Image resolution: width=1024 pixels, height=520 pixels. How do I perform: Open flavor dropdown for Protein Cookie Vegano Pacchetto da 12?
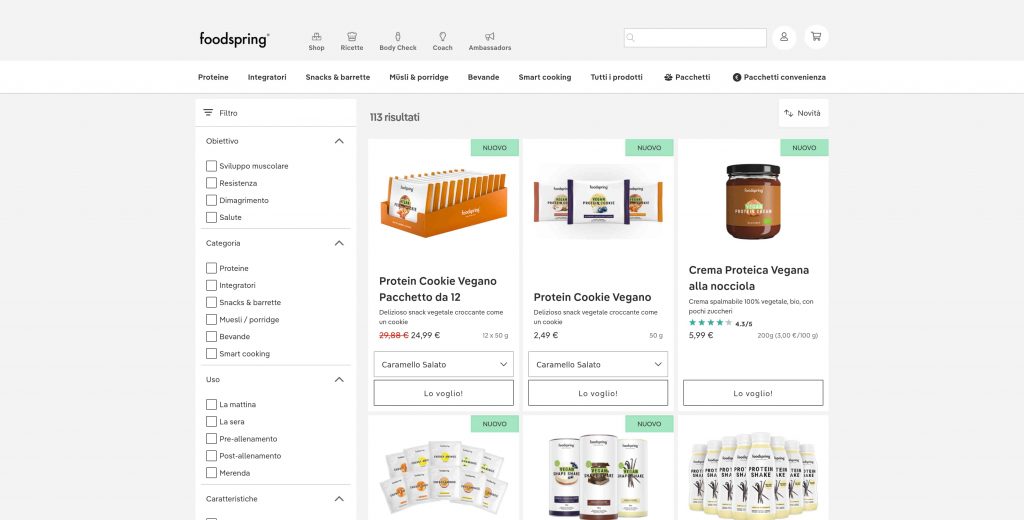point(443,365)
